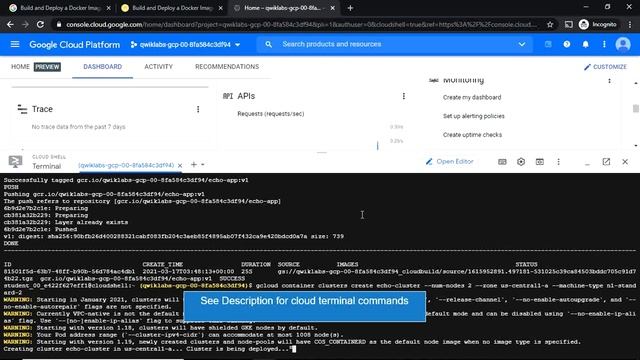Open Cloud Shell in new window
Screen dimensions: 640x360
coord(606,162)
